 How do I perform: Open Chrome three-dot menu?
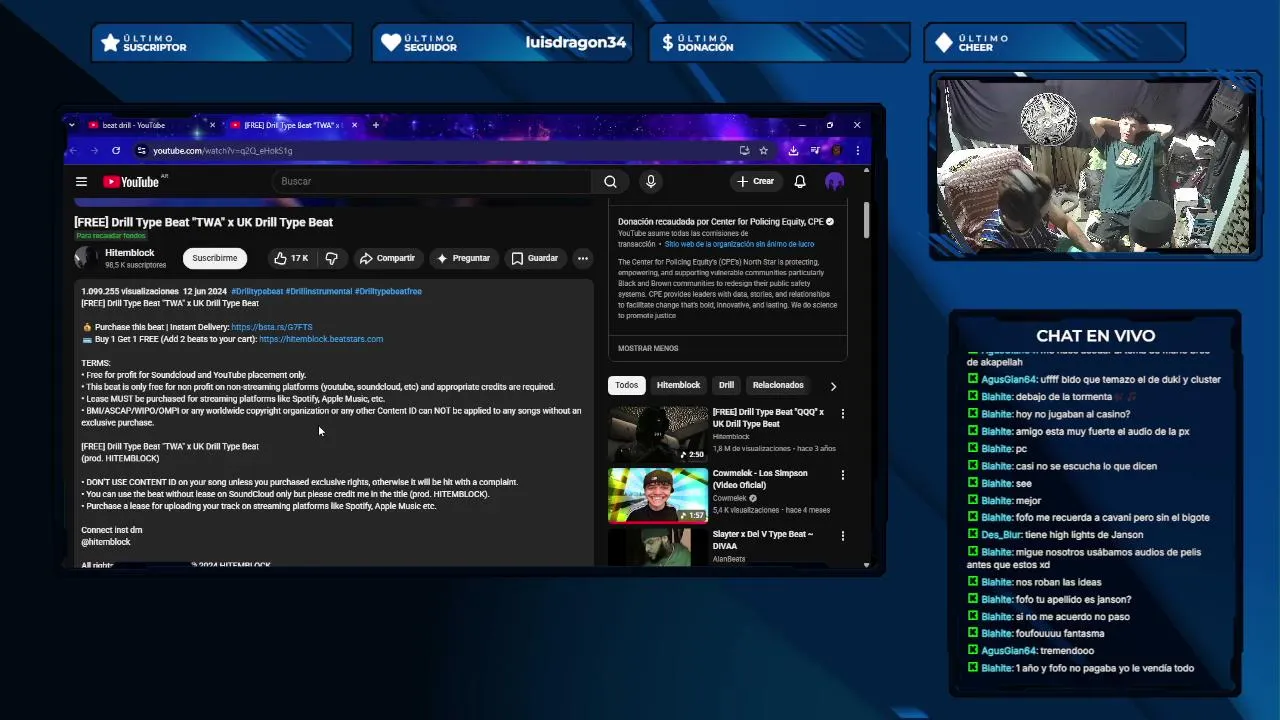tap(857, 150)
